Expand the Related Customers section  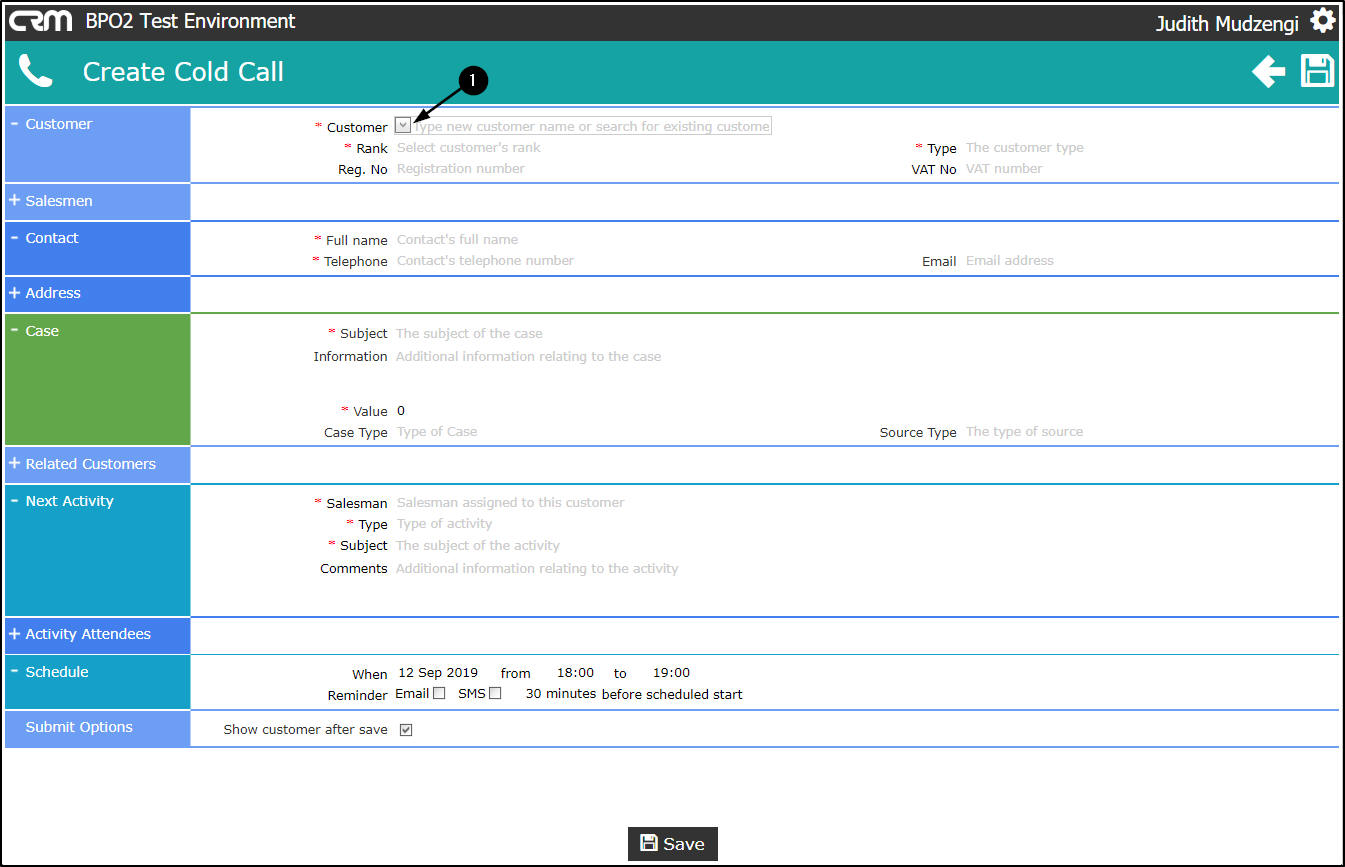point(15,464)
